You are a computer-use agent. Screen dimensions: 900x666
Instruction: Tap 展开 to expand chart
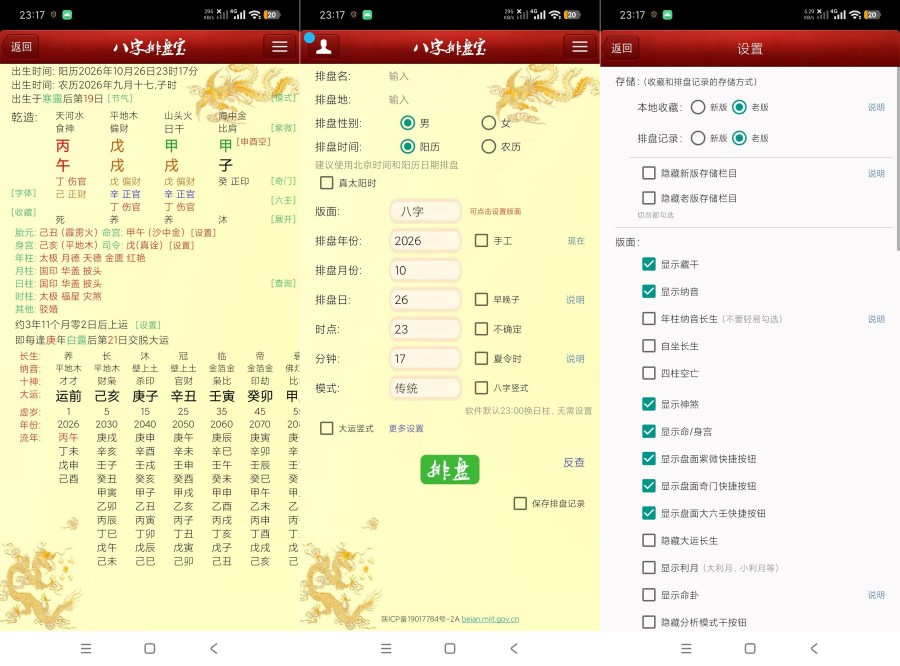(x=283, y=219)
